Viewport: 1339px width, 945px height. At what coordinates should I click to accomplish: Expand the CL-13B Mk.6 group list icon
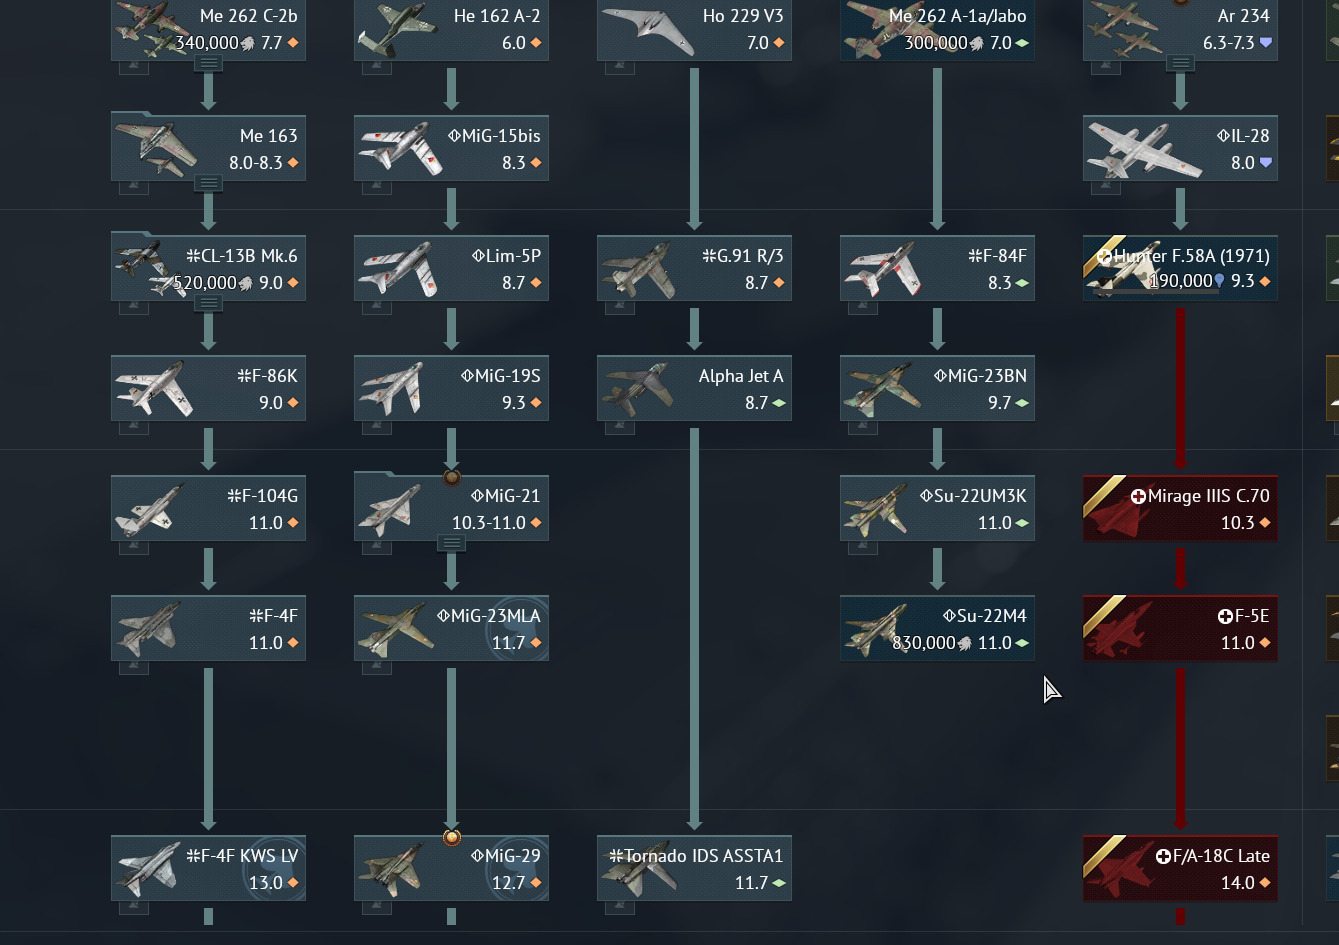208,303
